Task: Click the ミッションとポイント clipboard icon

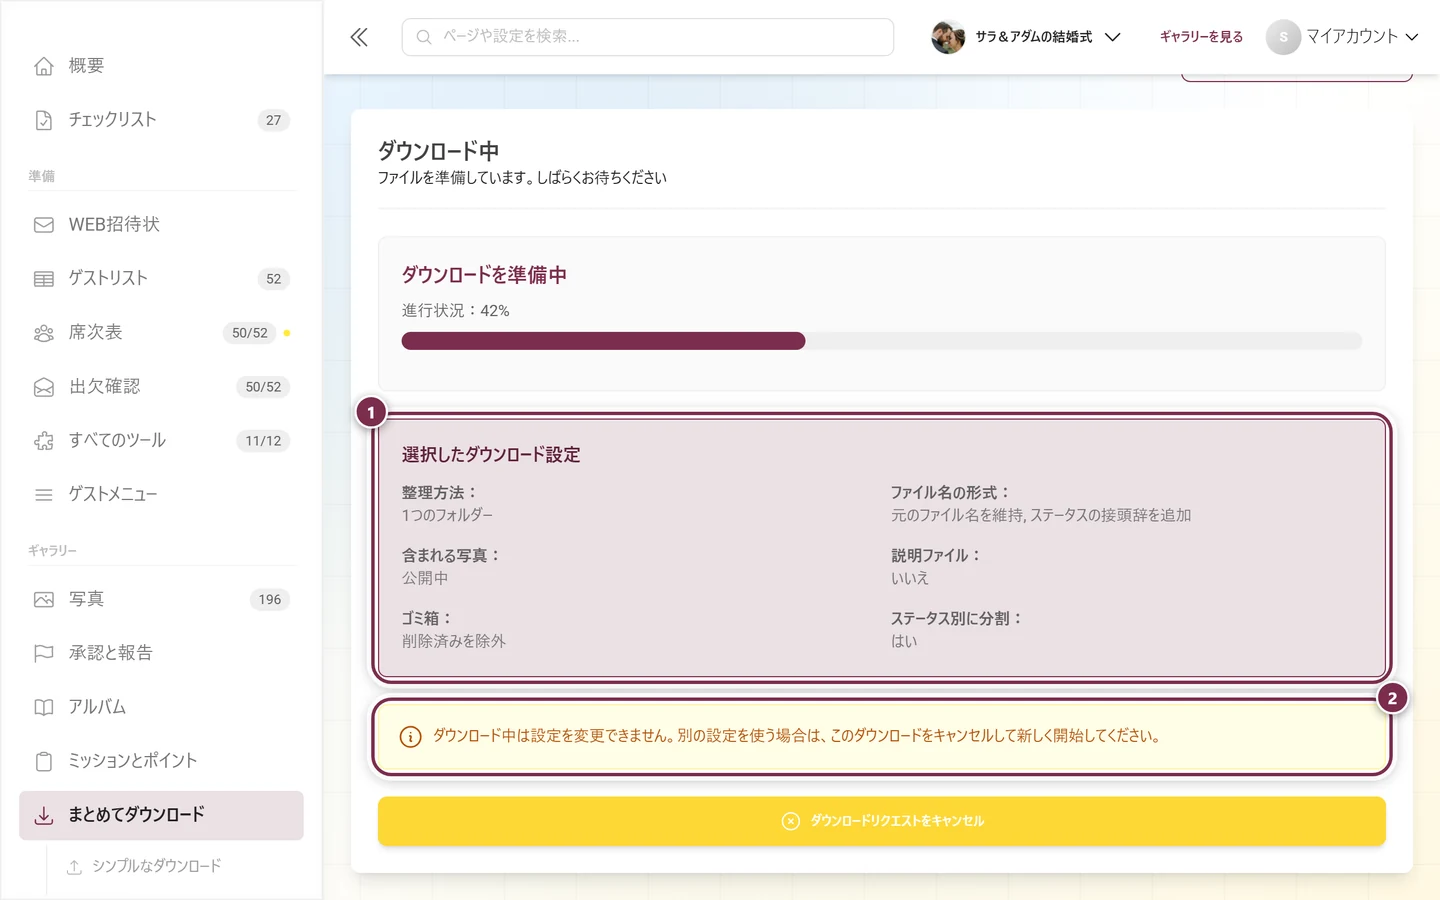Action: click(x=43, y=762)
